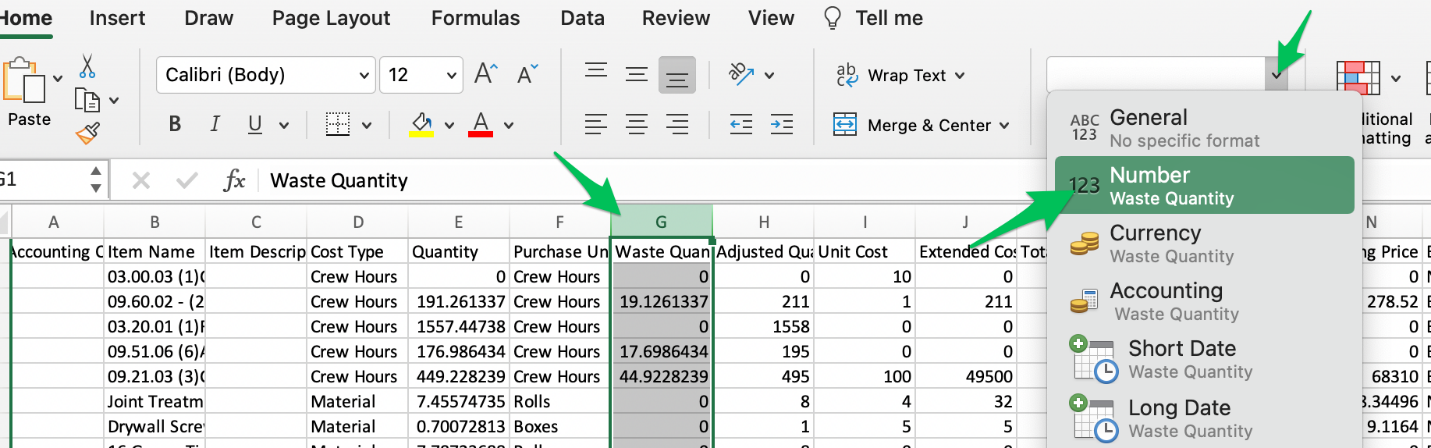This screenshot has height=448, width=1431.
Task: Toggle Italic formatting
Action: pyautogui.click(x=214, y=125)
